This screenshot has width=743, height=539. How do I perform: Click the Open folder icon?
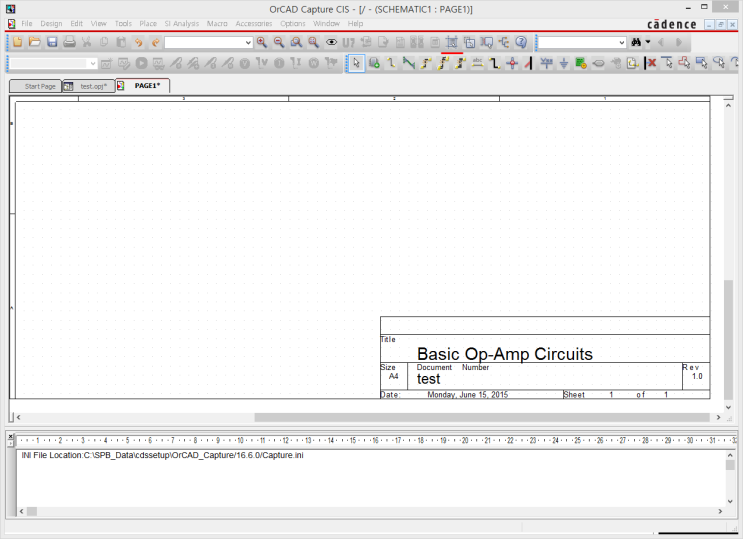point(35,42)
